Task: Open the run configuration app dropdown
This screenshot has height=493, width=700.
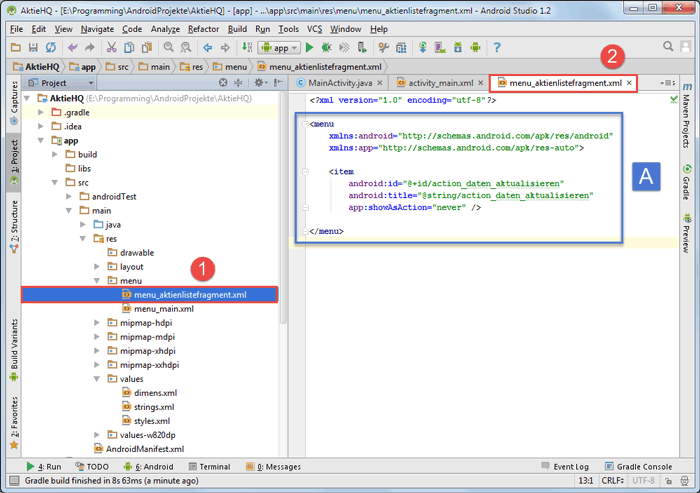Action: [279, 48]
